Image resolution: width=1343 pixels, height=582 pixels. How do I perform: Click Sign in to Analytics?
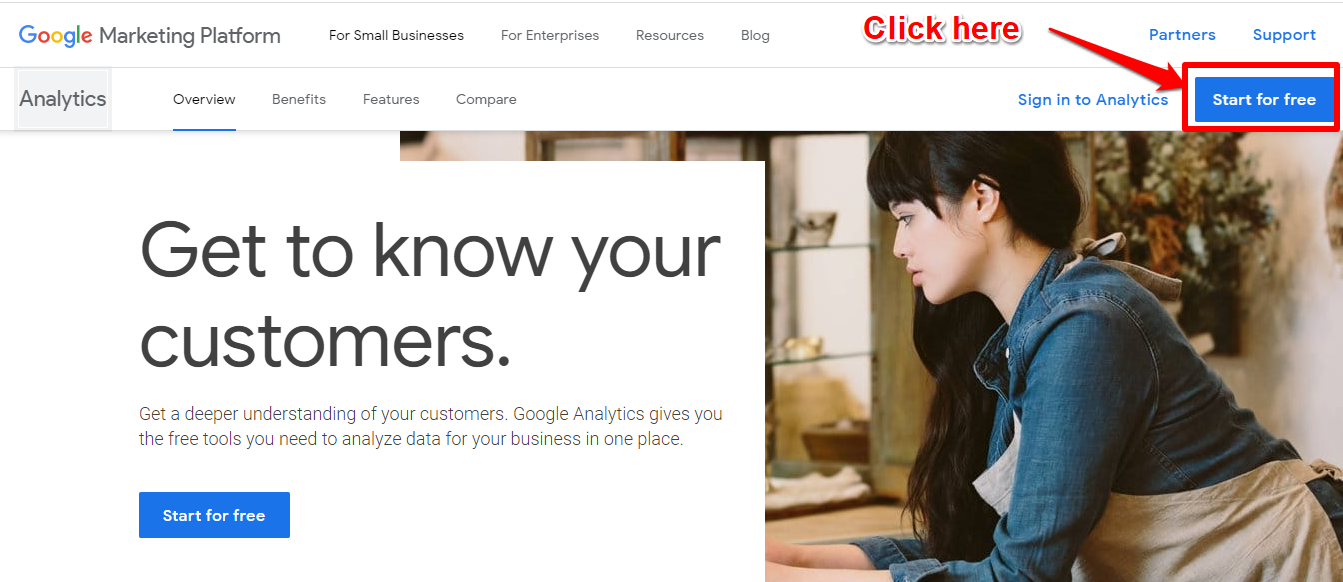(1093, 99)
